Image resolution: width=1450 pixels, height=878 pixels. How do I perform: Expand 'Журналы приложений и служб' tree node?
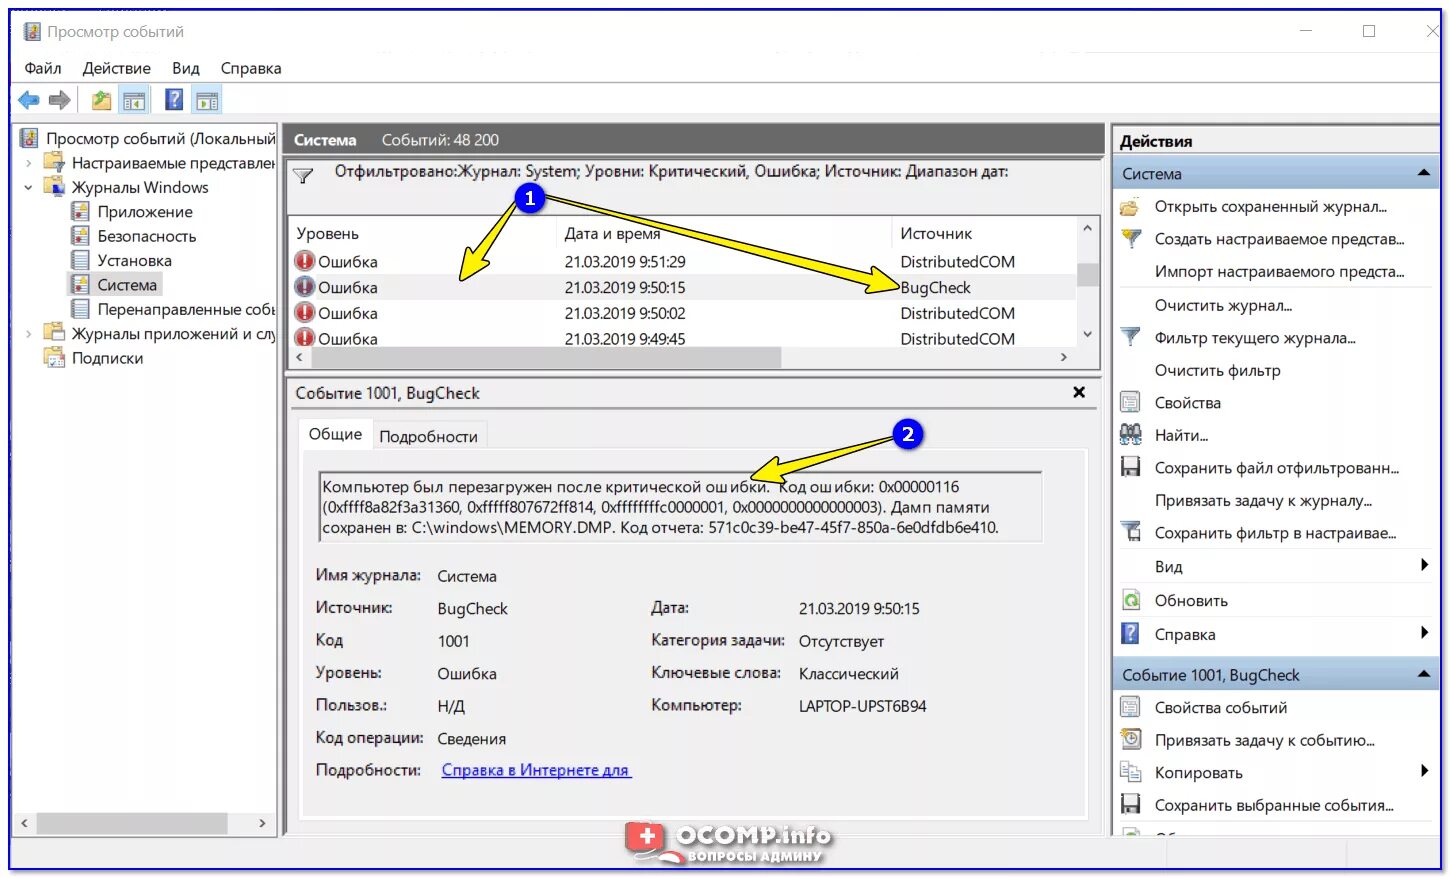[x=28, y=334]
